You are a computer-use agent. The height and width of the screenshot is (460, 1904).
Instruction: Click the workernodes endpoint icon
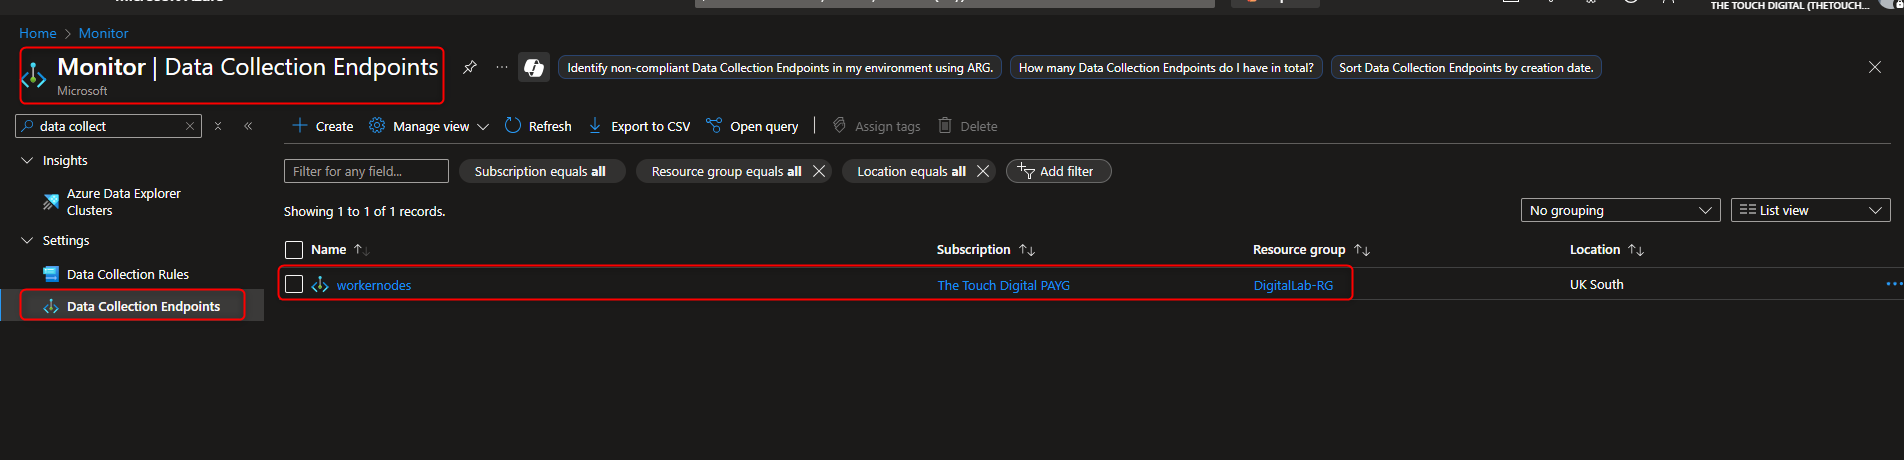(x=320, y=285)
